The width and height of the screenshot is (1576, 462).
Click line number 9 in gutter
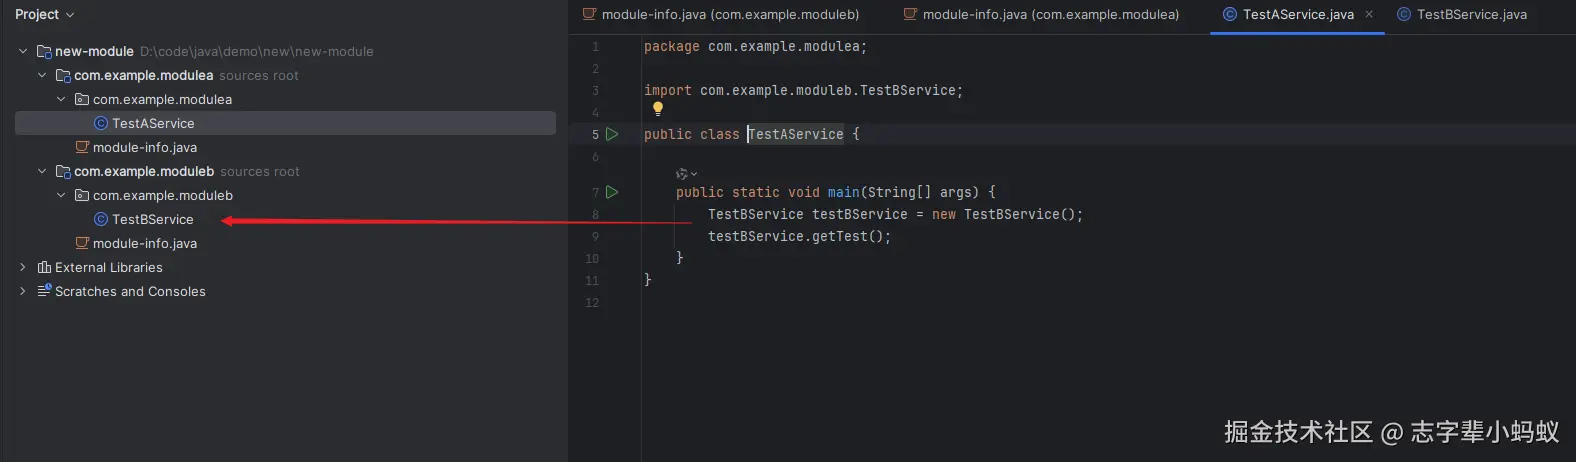tap(595, 236)
